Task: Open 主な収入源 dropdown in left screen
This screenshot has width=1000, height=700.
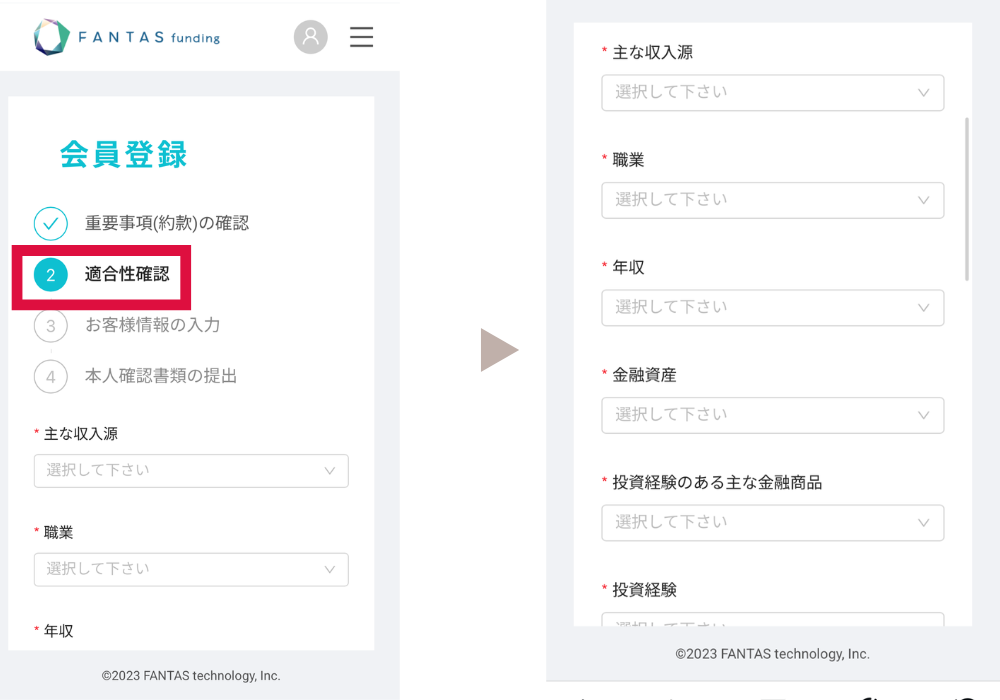Action: 191,471
